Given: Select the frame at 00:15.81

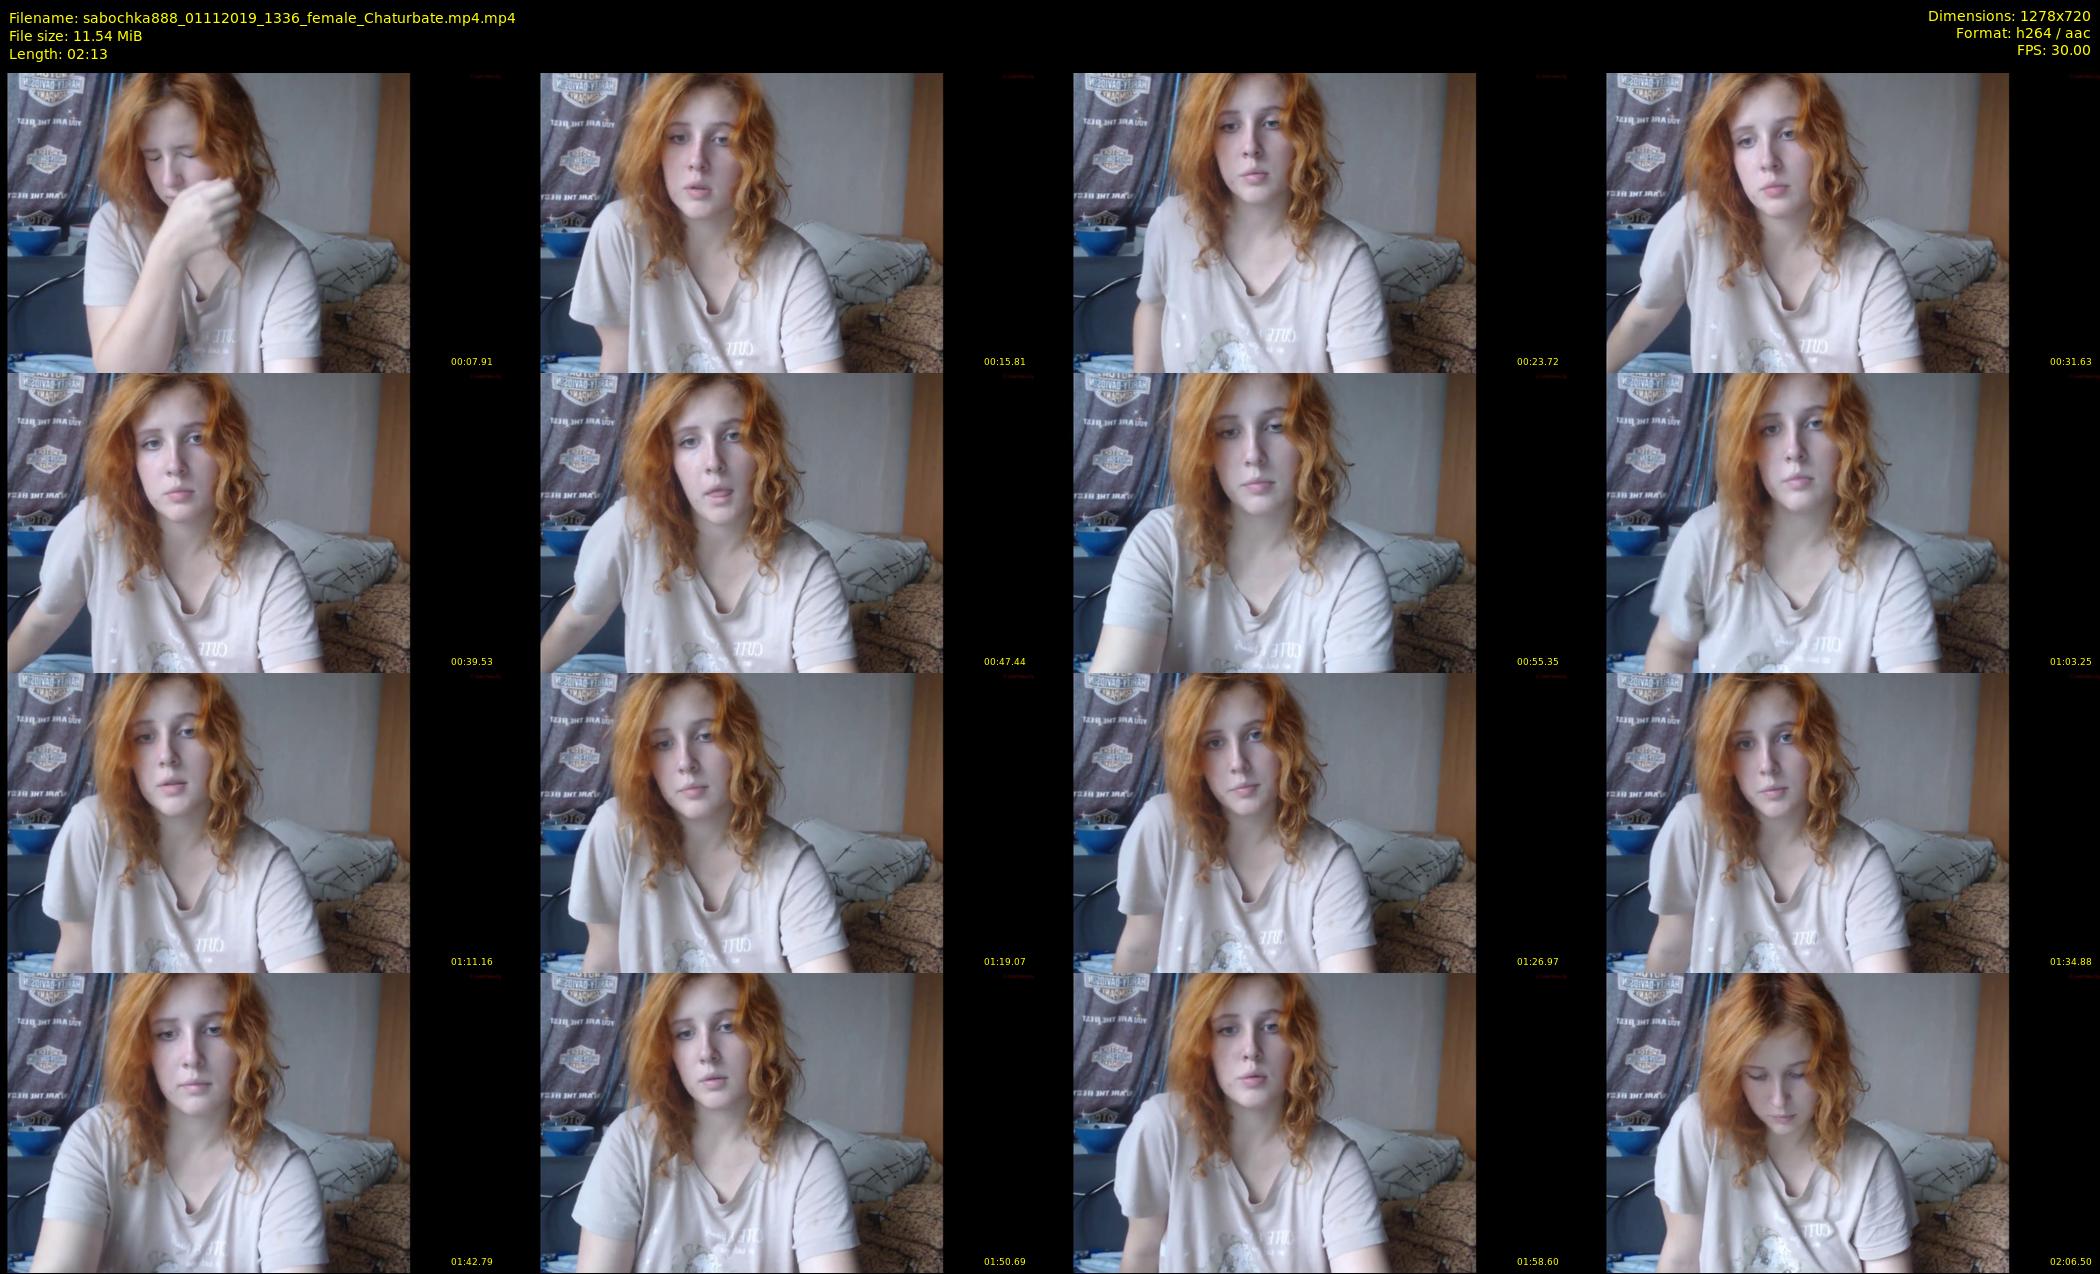Looking at the screenshot, I should (x=741, y=222).
